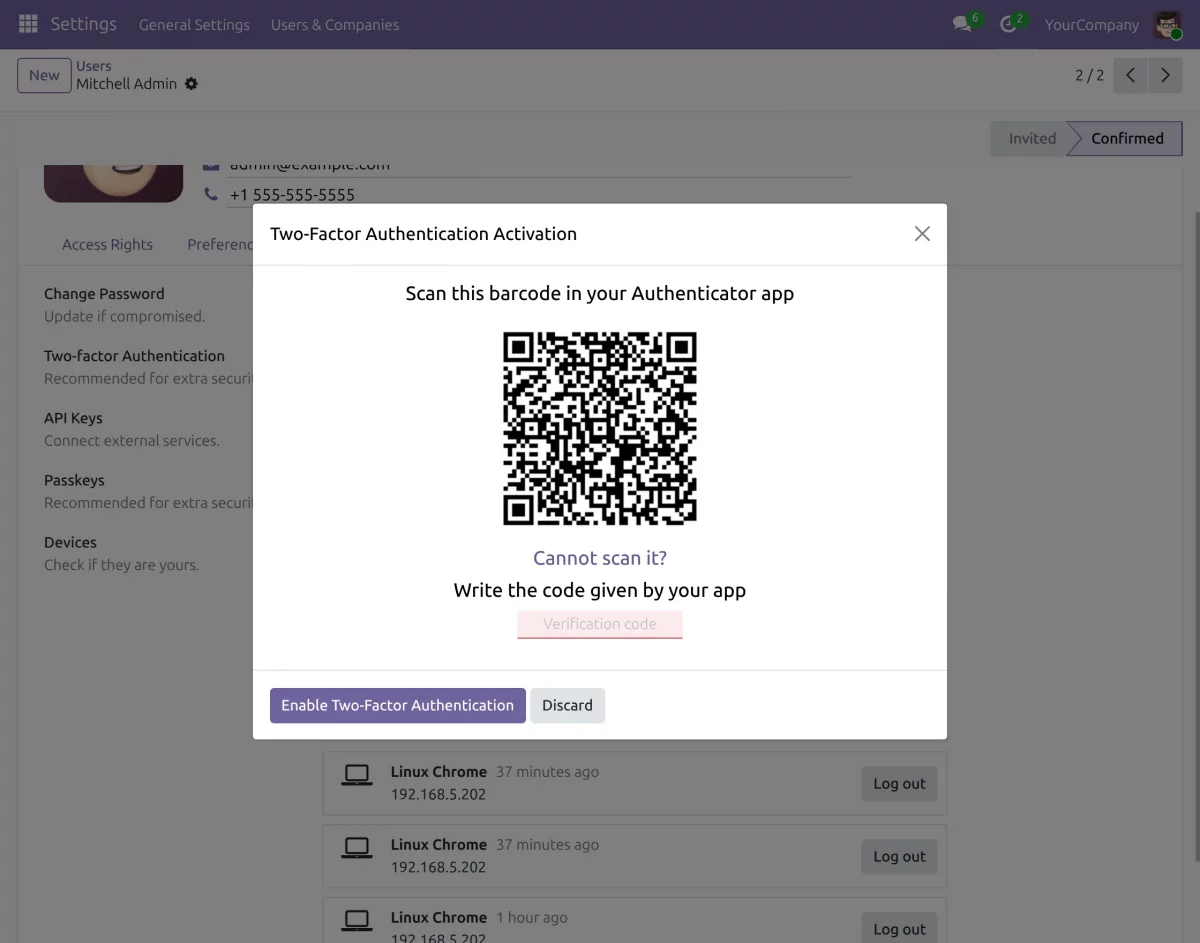Open the gear actions menu beside Mitchell Admin
The width and height of the screenshot is (1200, 943).
[191, 84]
